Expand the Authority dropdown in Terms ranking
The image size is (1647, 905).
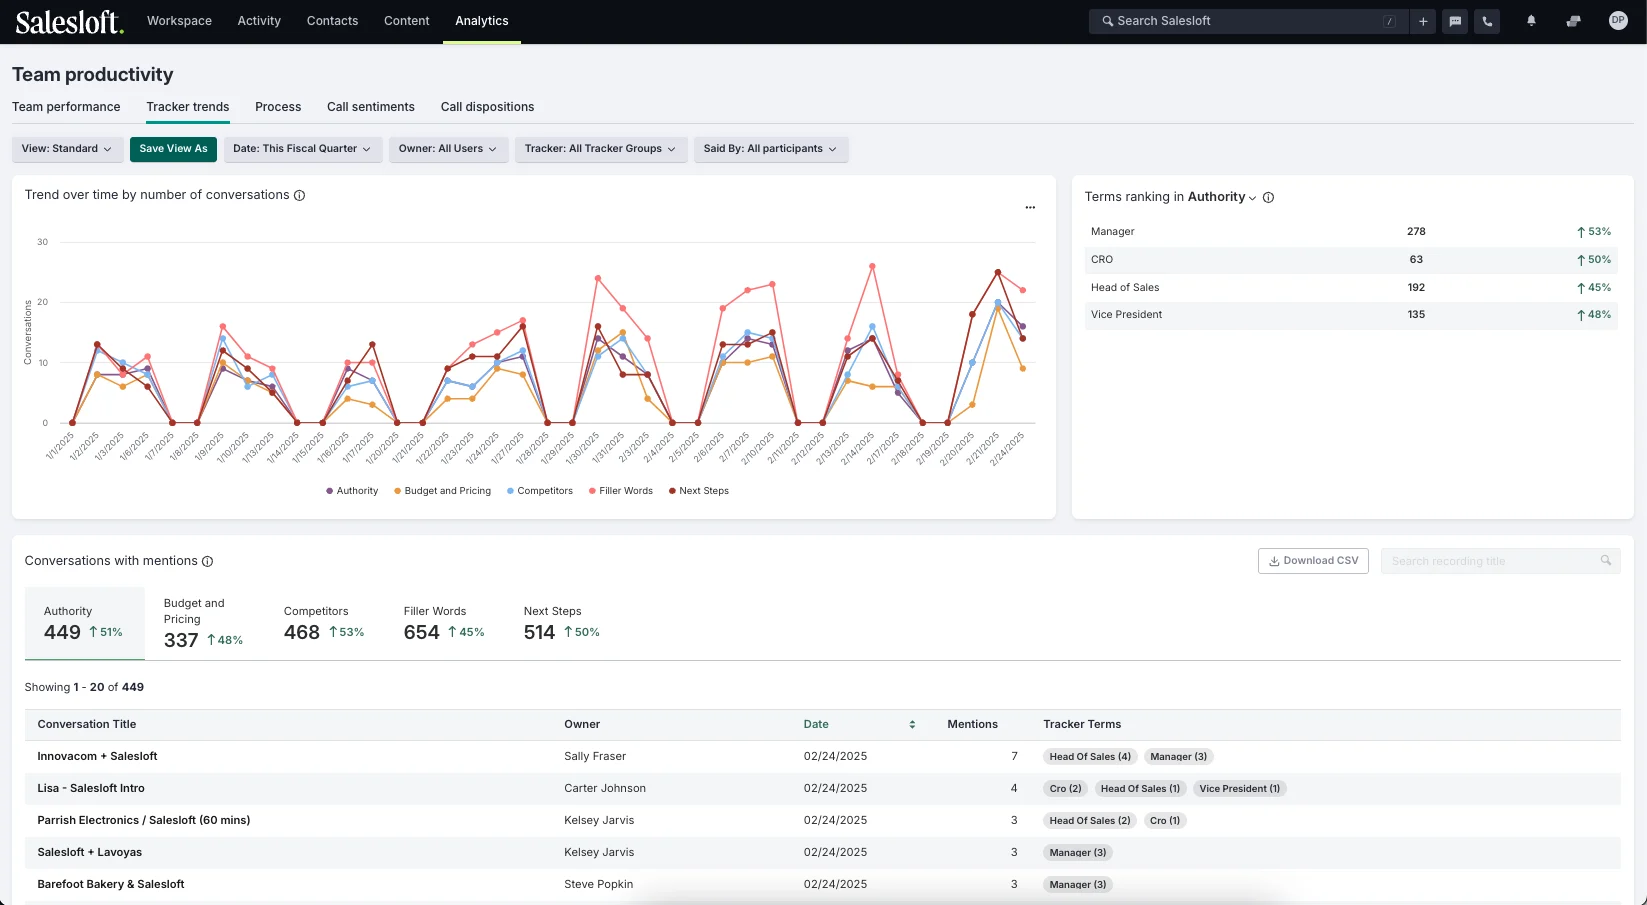(x=1222, y=197)
